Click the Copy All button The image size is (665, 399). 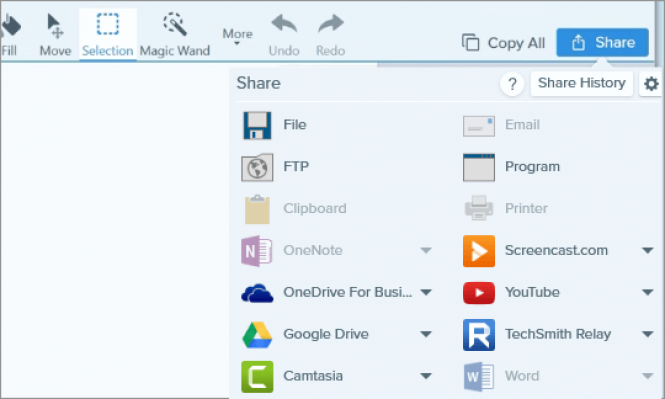[x=503, y=43]
